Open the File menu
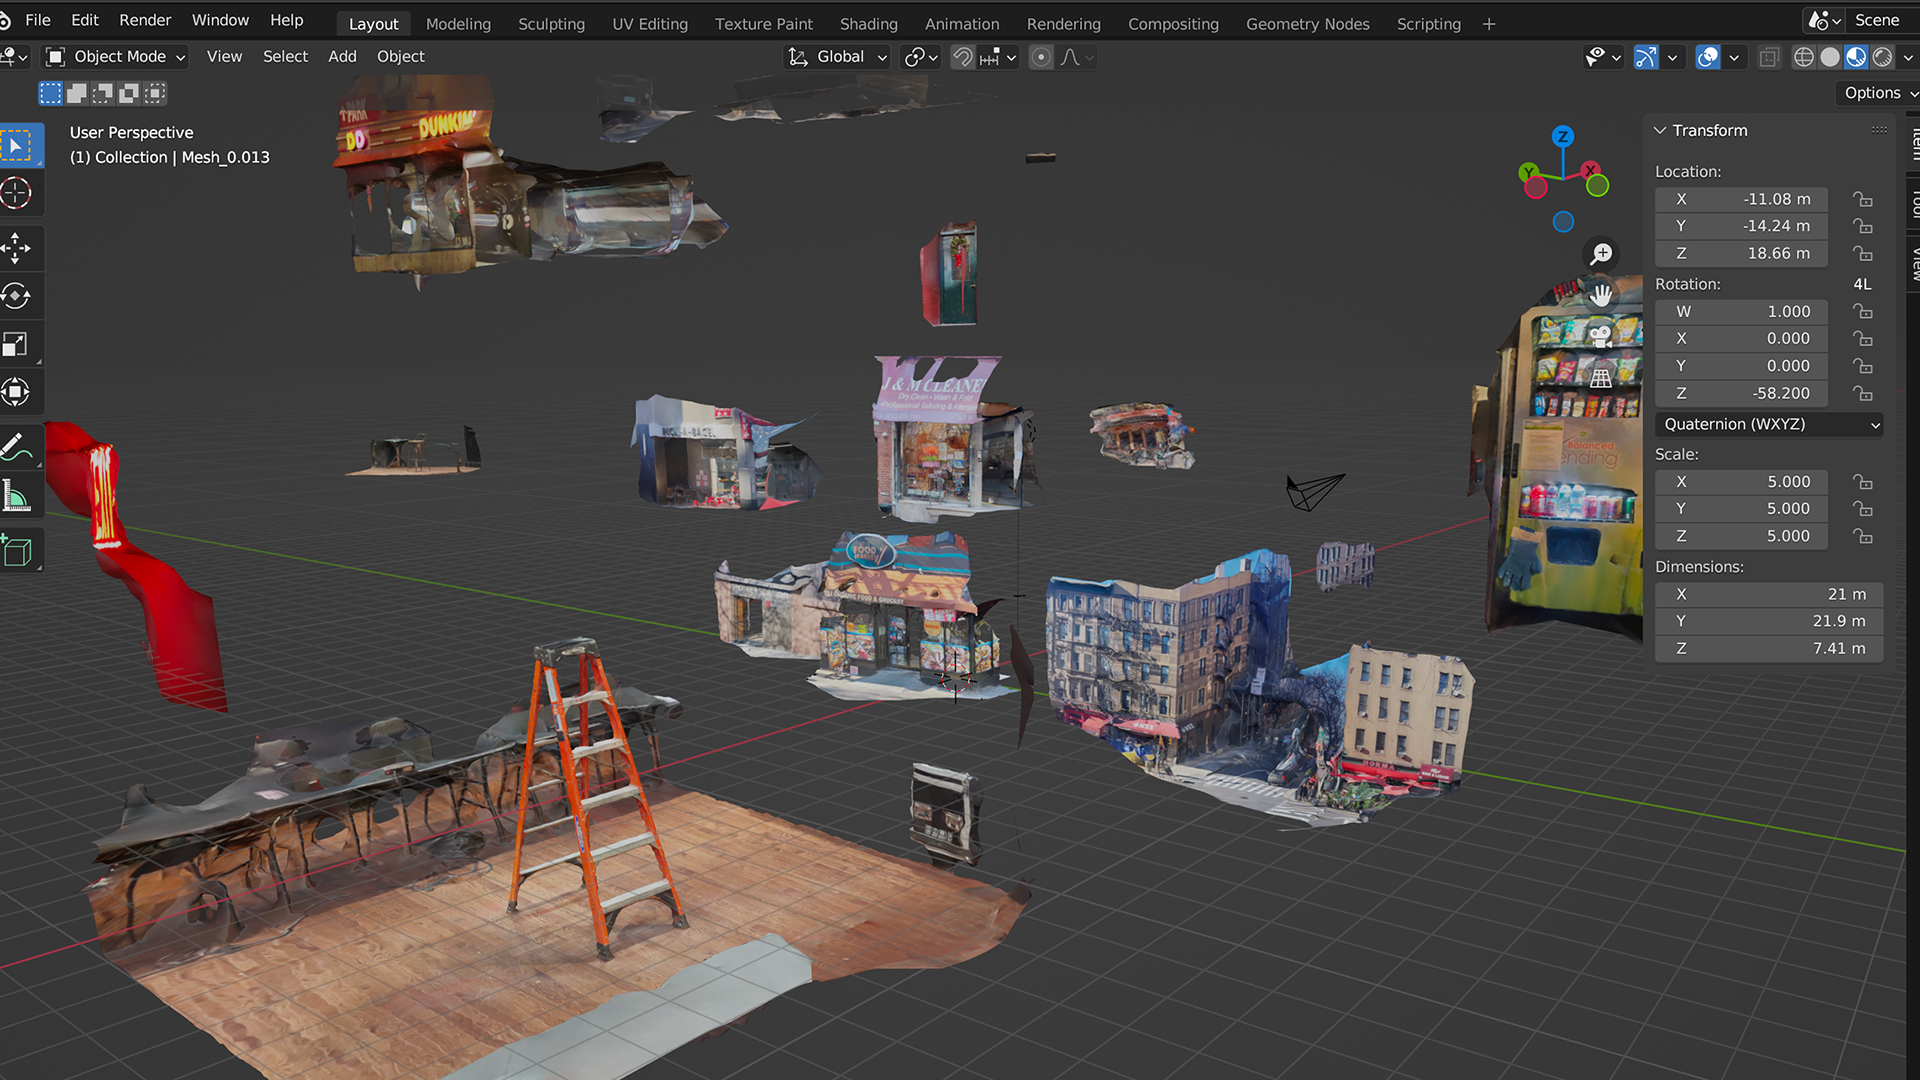 tap(38, 20)
